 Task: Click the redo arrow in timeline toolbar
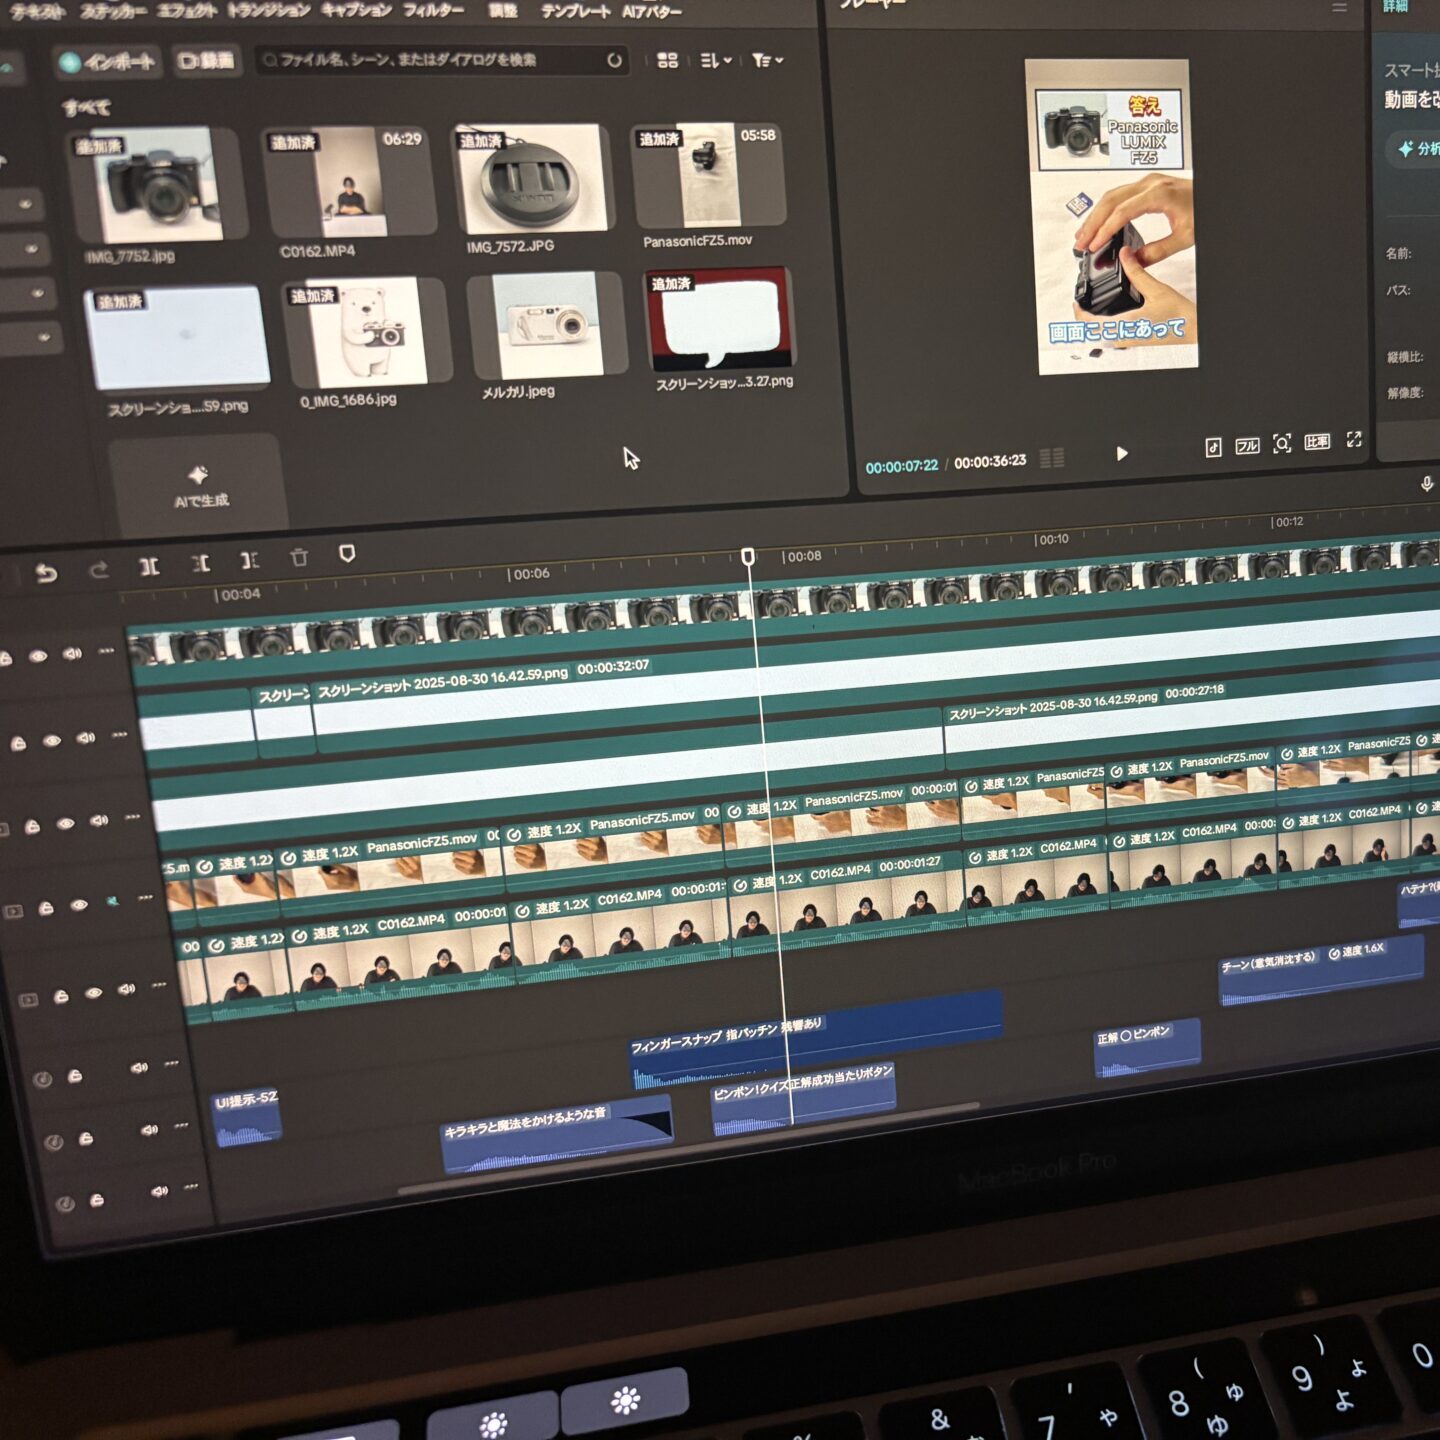[98, 570]
